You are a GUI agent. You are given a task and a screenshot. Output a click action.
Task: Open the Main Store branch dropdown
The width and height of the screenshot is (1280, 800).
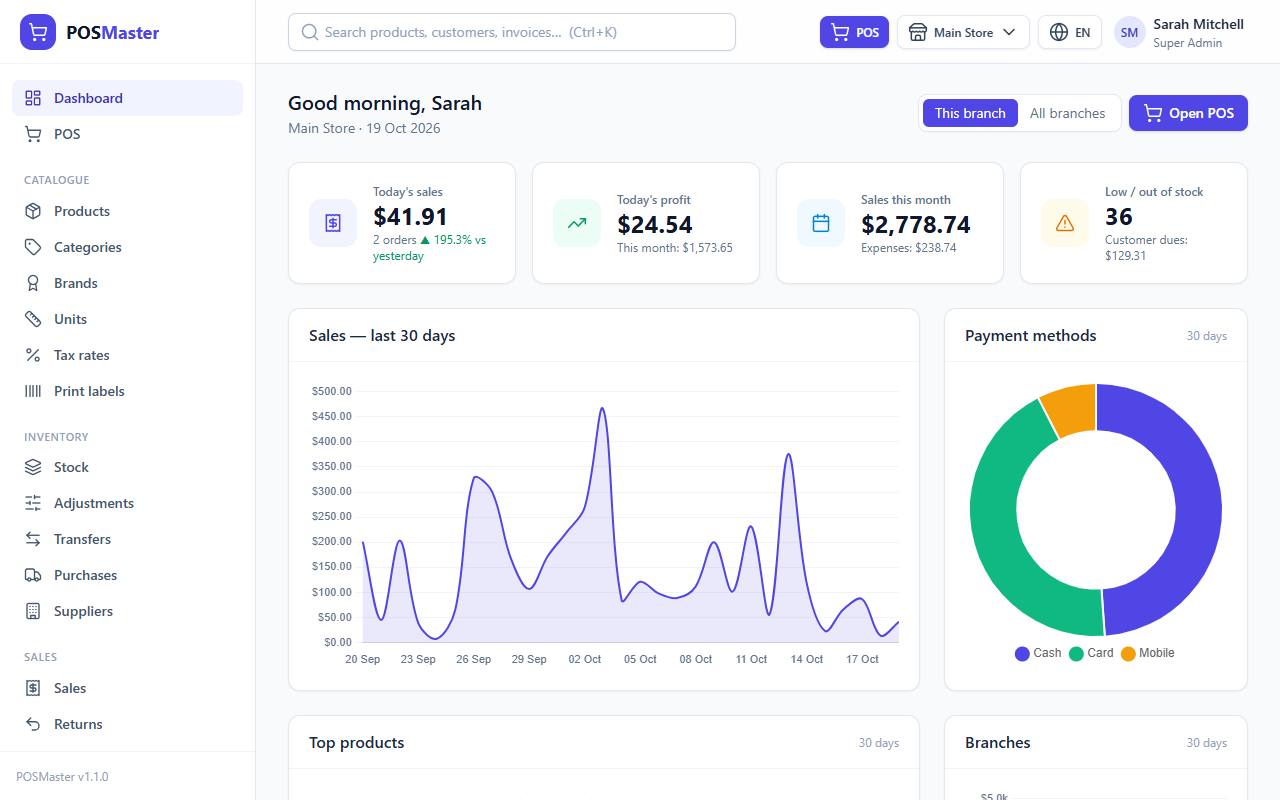(963, 32)
